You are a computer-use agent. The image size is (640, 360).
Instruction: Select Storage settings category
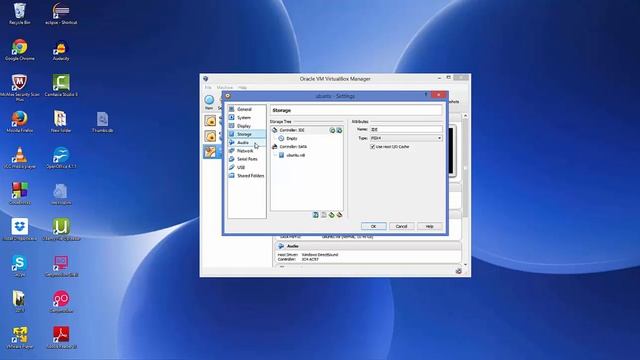247,134
